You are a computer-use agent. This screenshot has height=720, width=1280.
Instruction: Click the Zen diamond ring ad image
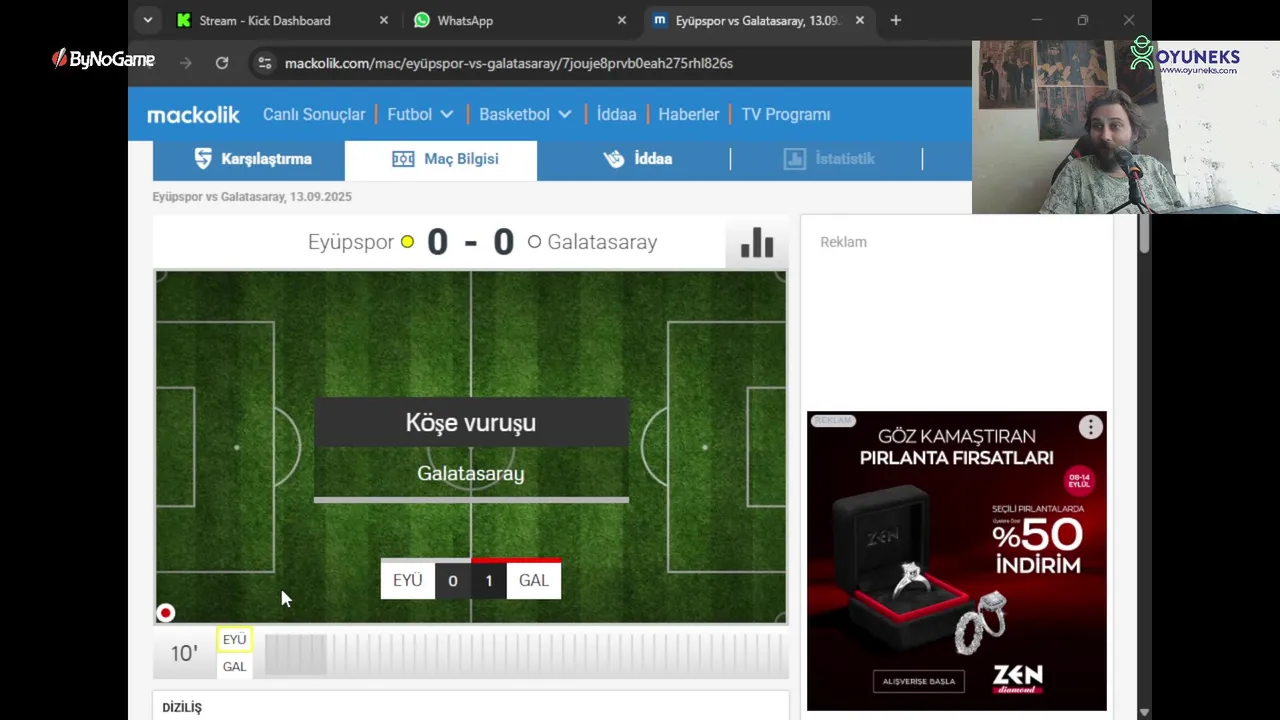coord(957,561)
